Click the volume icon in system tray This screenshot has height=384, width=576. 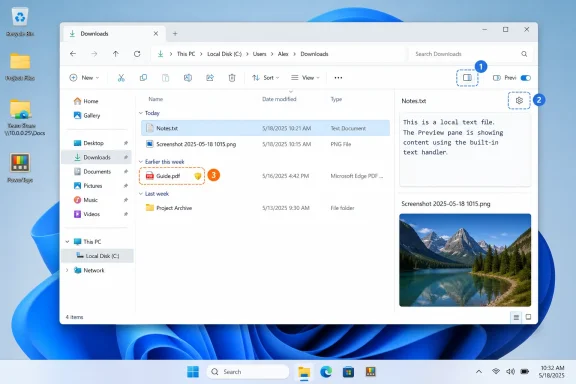tap(510, 372)
